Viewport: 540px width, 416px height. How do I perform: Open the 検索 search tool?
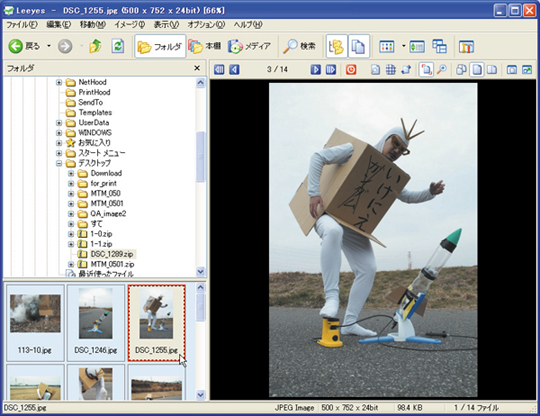[299, 46]
